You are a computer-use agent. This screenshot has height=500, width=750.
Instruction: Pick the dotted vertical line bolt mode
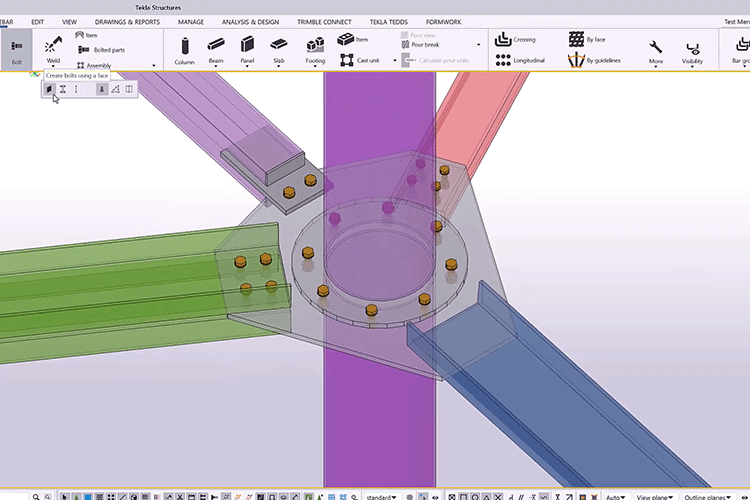point(76,89)
